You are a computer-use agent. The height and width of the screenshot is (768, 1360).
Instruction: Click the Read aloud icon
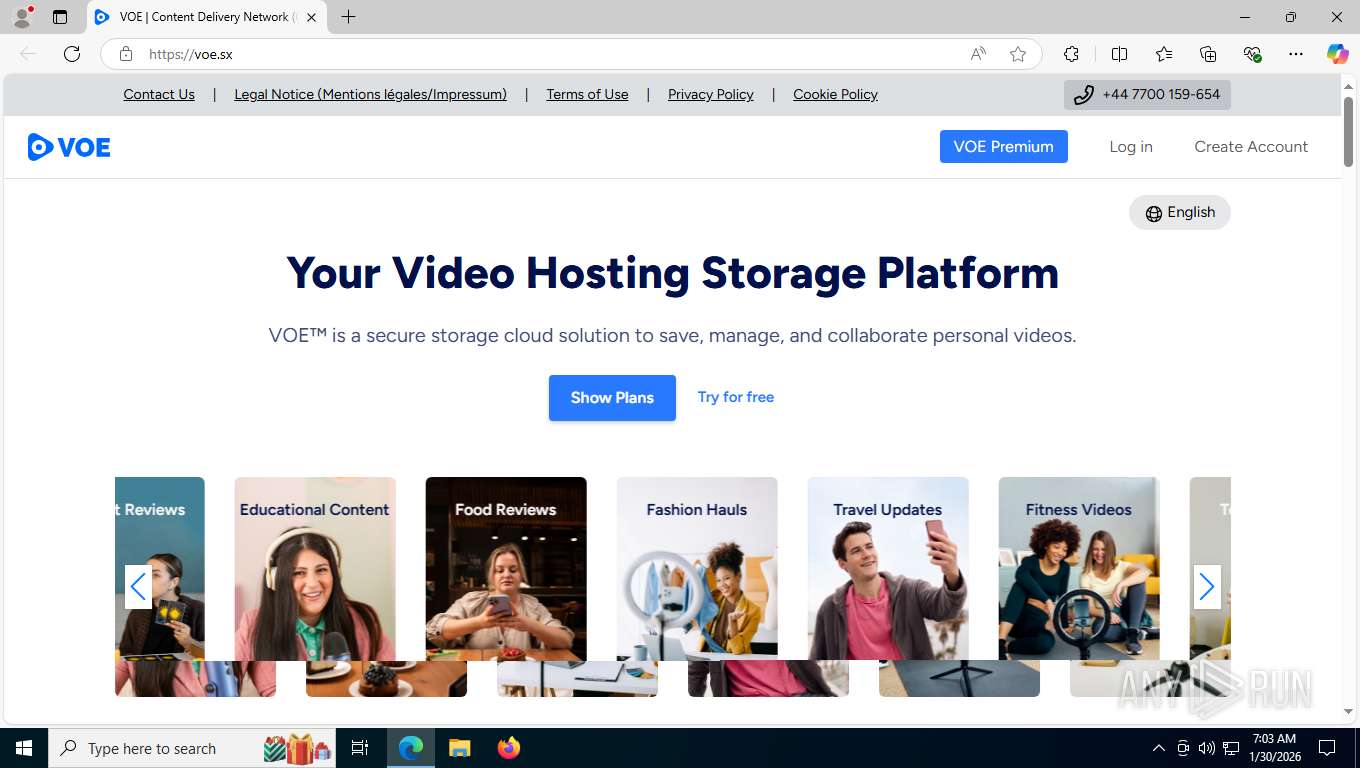(978, 54)
